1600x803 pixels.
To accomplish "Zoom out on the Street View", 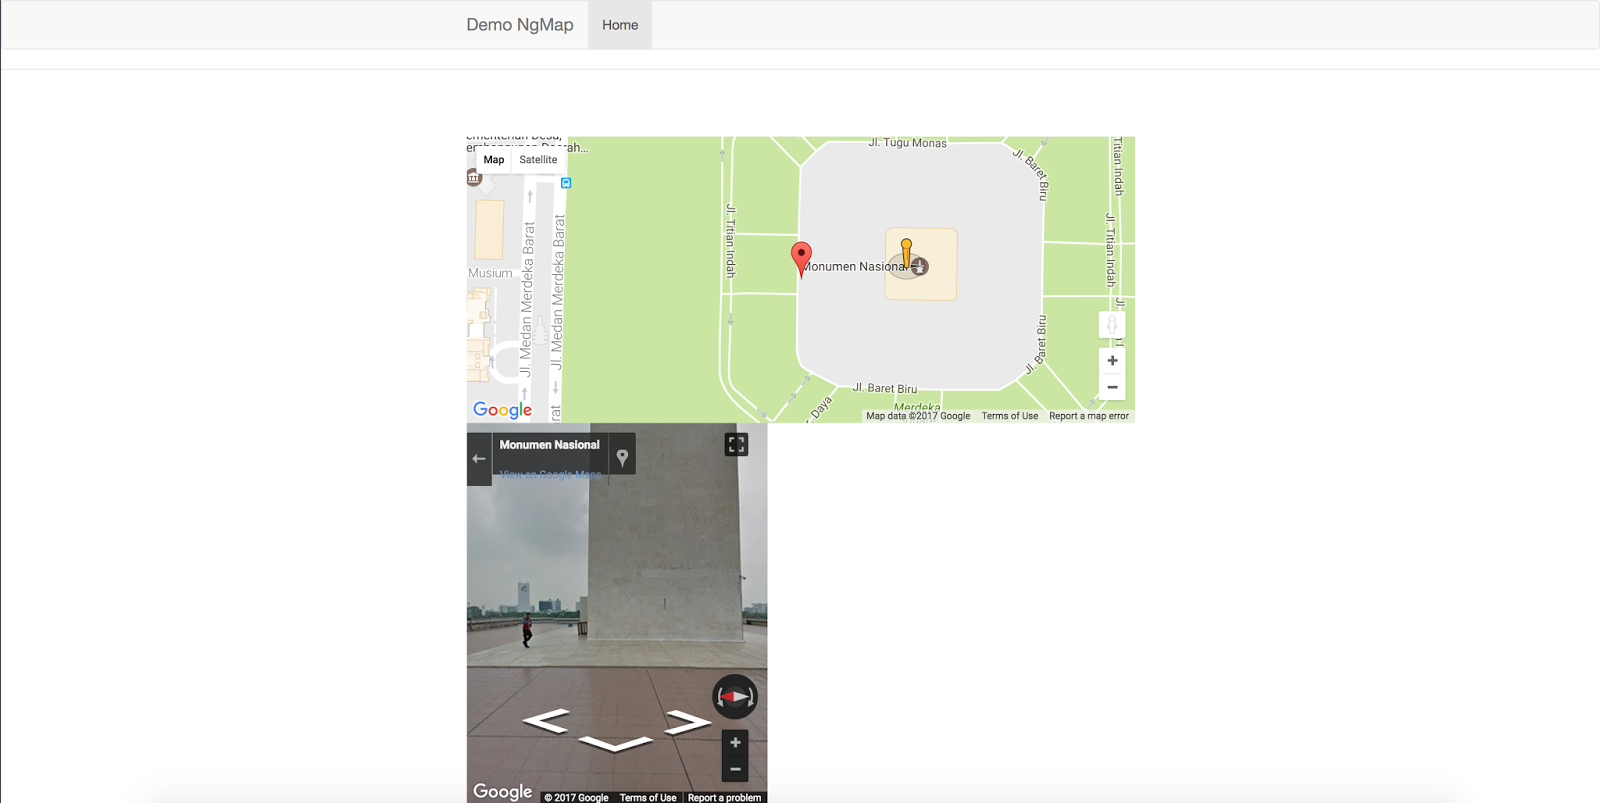I will (735, 769).
